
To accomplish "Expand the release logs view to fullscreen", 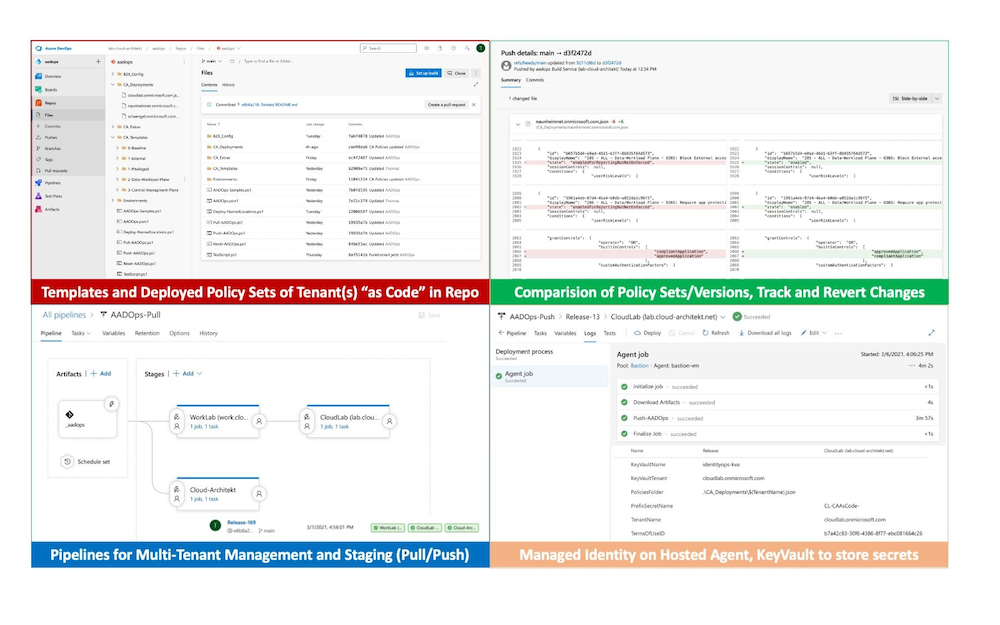I will coord(931,333).
